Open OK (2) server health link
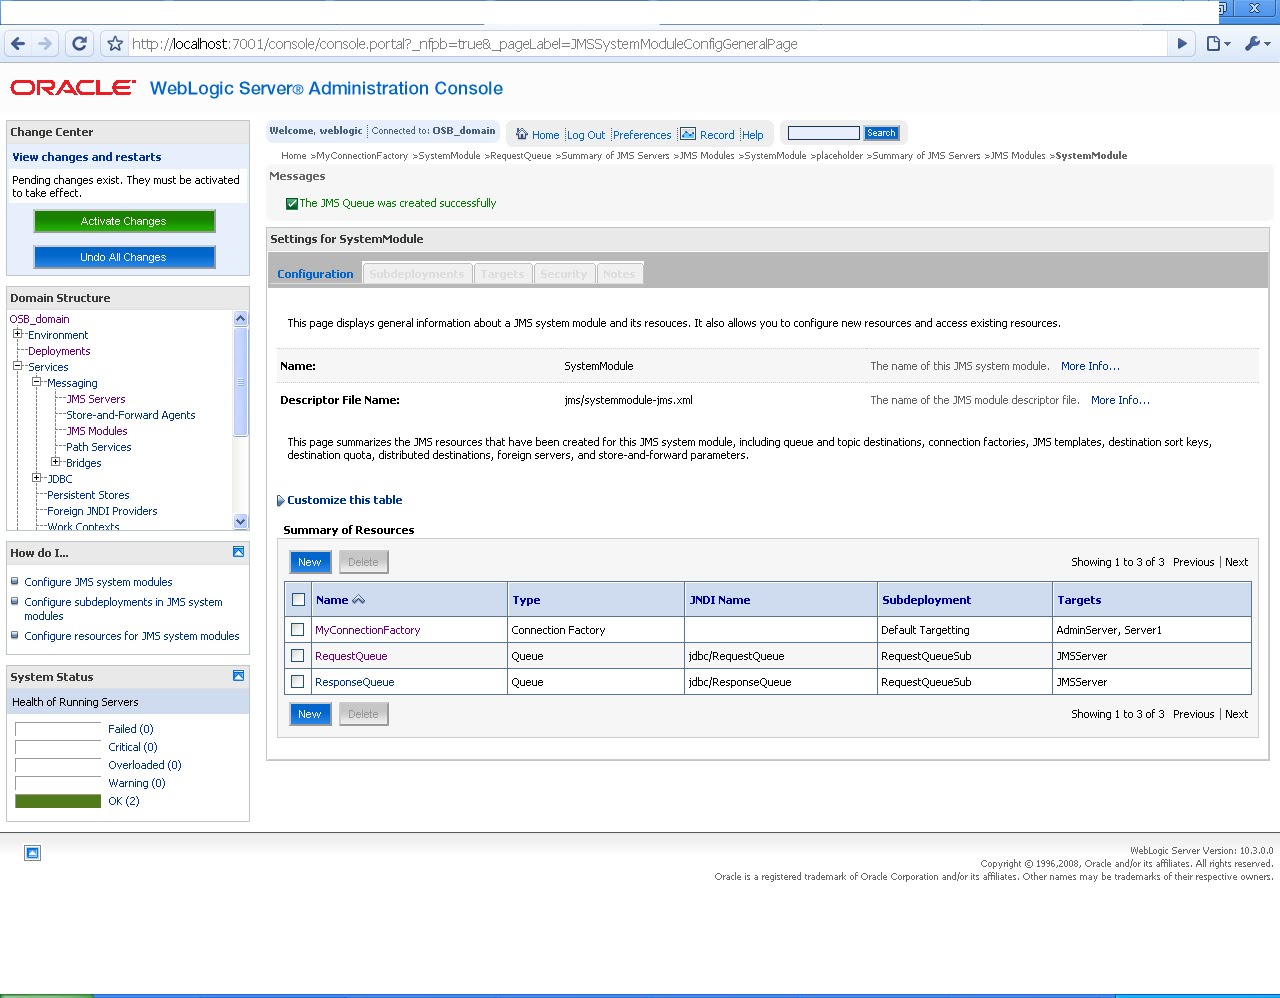Screen dimensions: 1280x998 tap(124, 801)
